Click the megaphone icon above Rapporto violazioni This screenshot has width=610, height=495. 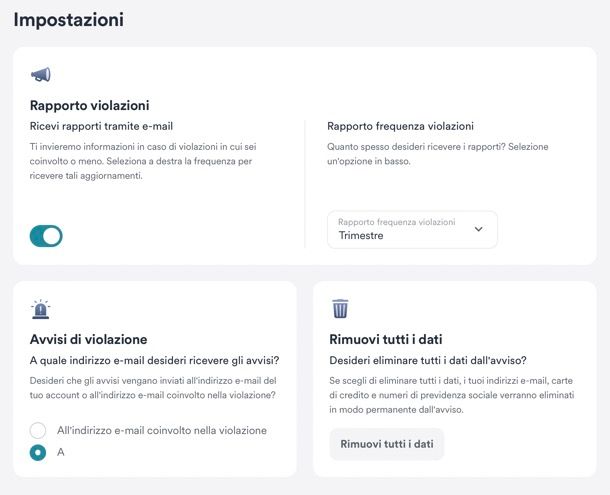41,74
